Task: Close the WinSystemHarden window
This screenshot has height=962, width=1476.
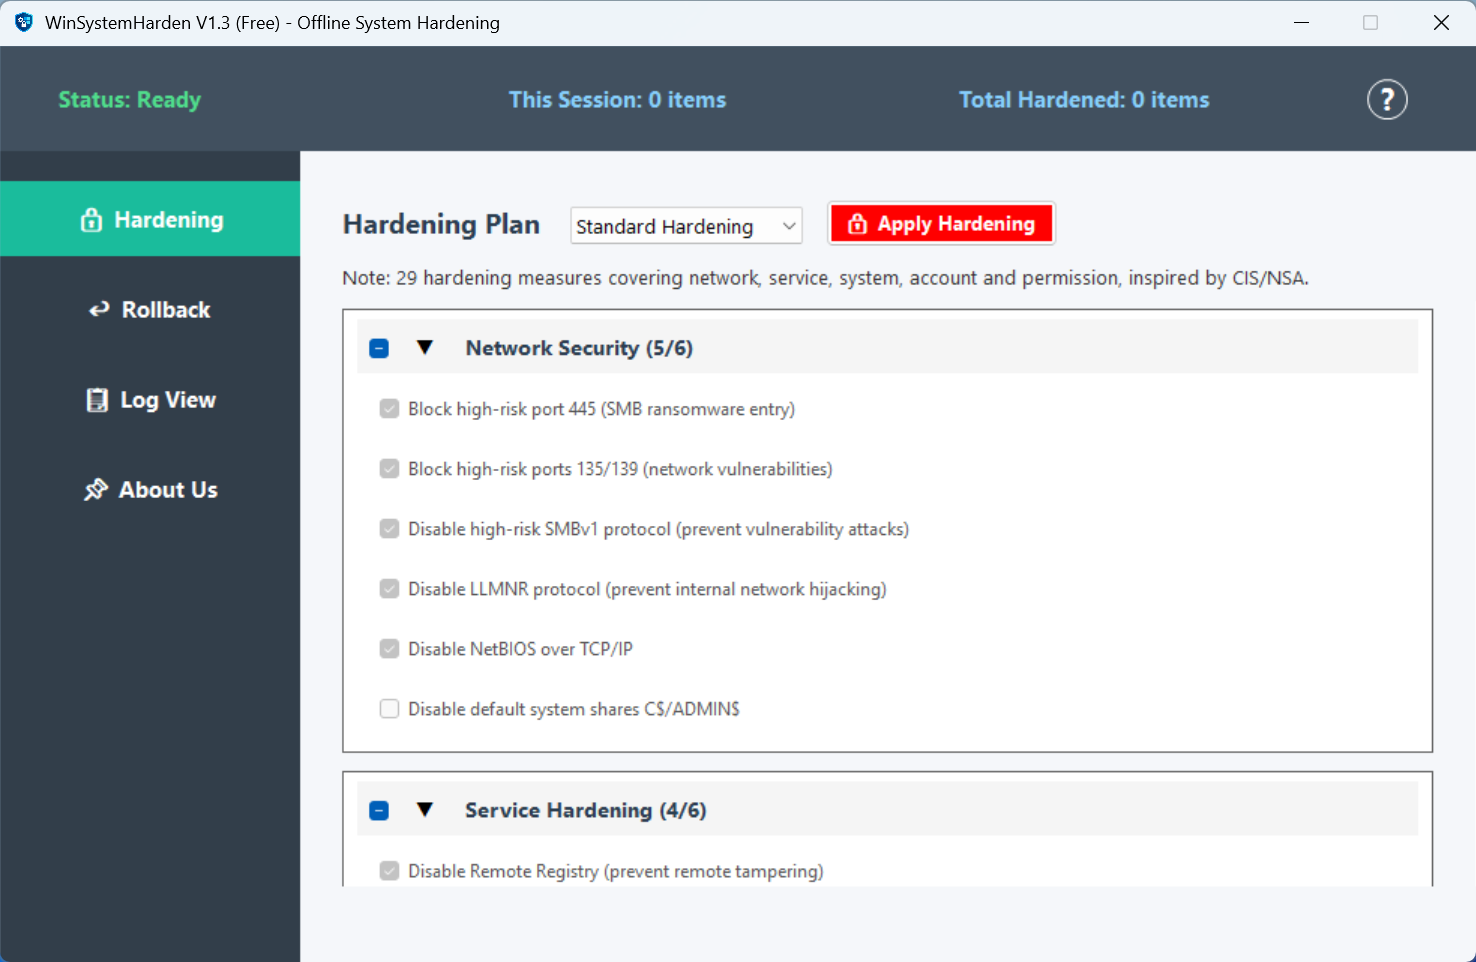Action: pyautogui.click(x=1441, y=22)
